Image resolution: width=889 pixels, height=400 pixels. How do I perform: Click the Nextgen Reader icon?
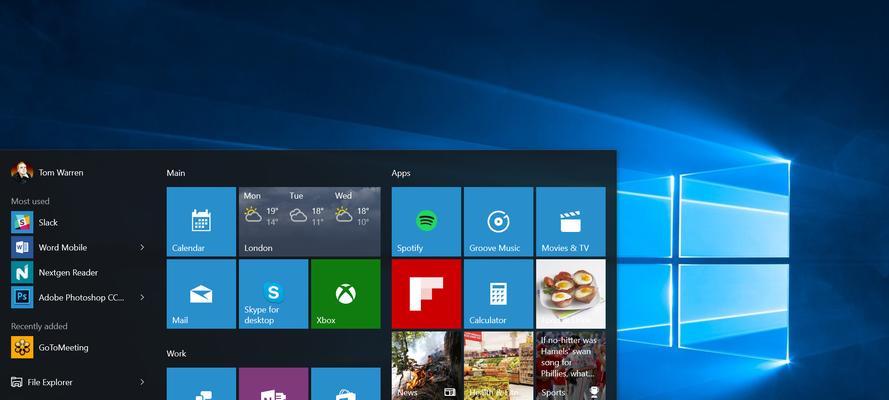coord(22,272)
